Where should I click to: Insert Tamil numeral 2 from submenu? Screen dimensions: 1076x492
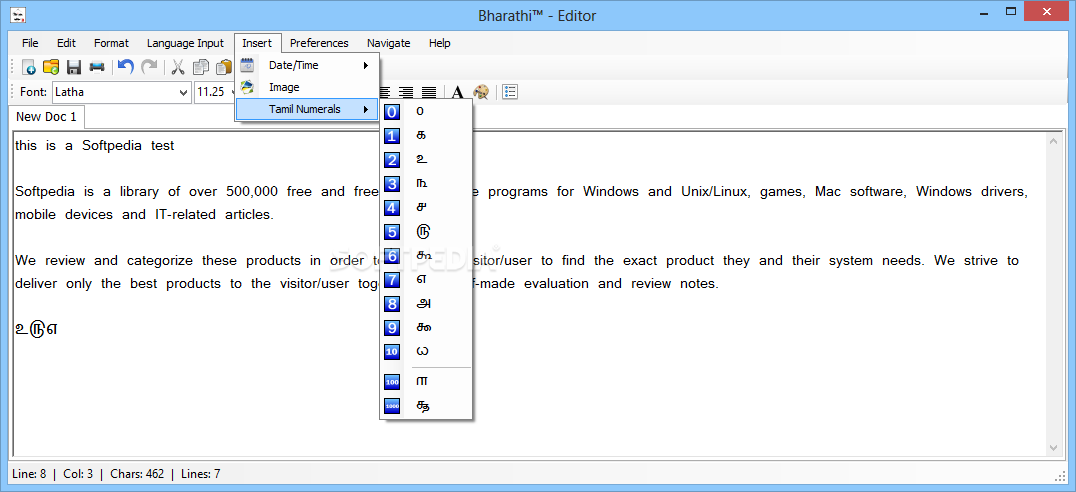point(426,160)
